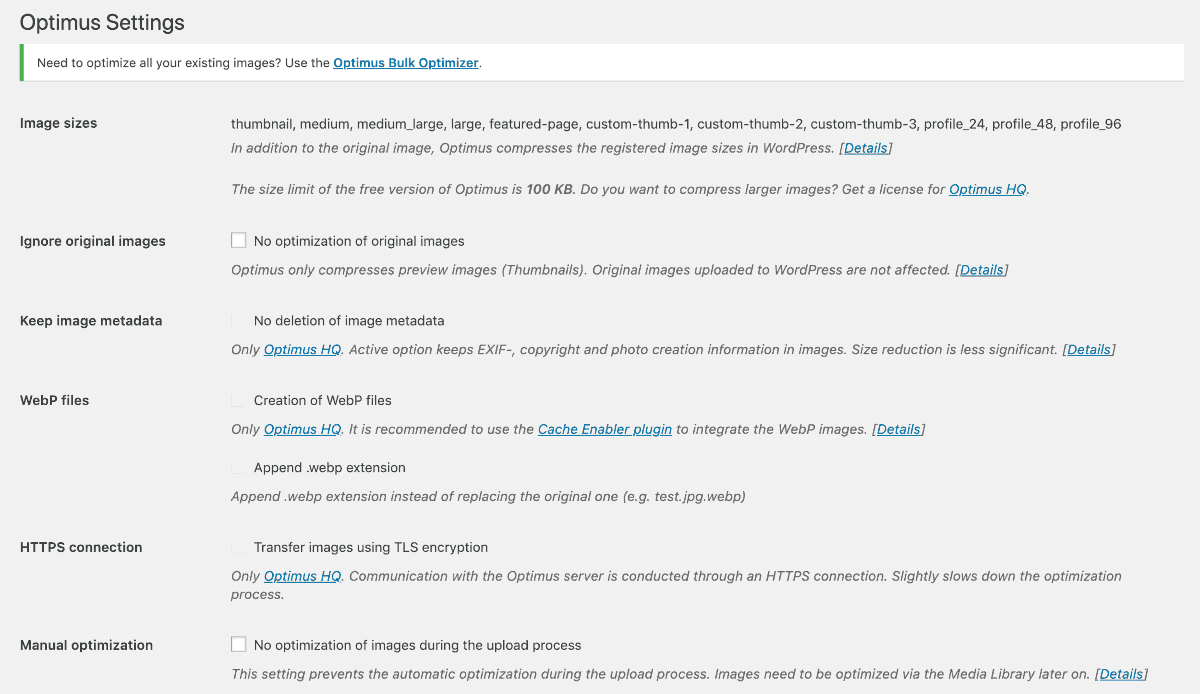Enable the "No optimization of original images" checkbox
Screen dimensions: 1200x694
point(238,240)
